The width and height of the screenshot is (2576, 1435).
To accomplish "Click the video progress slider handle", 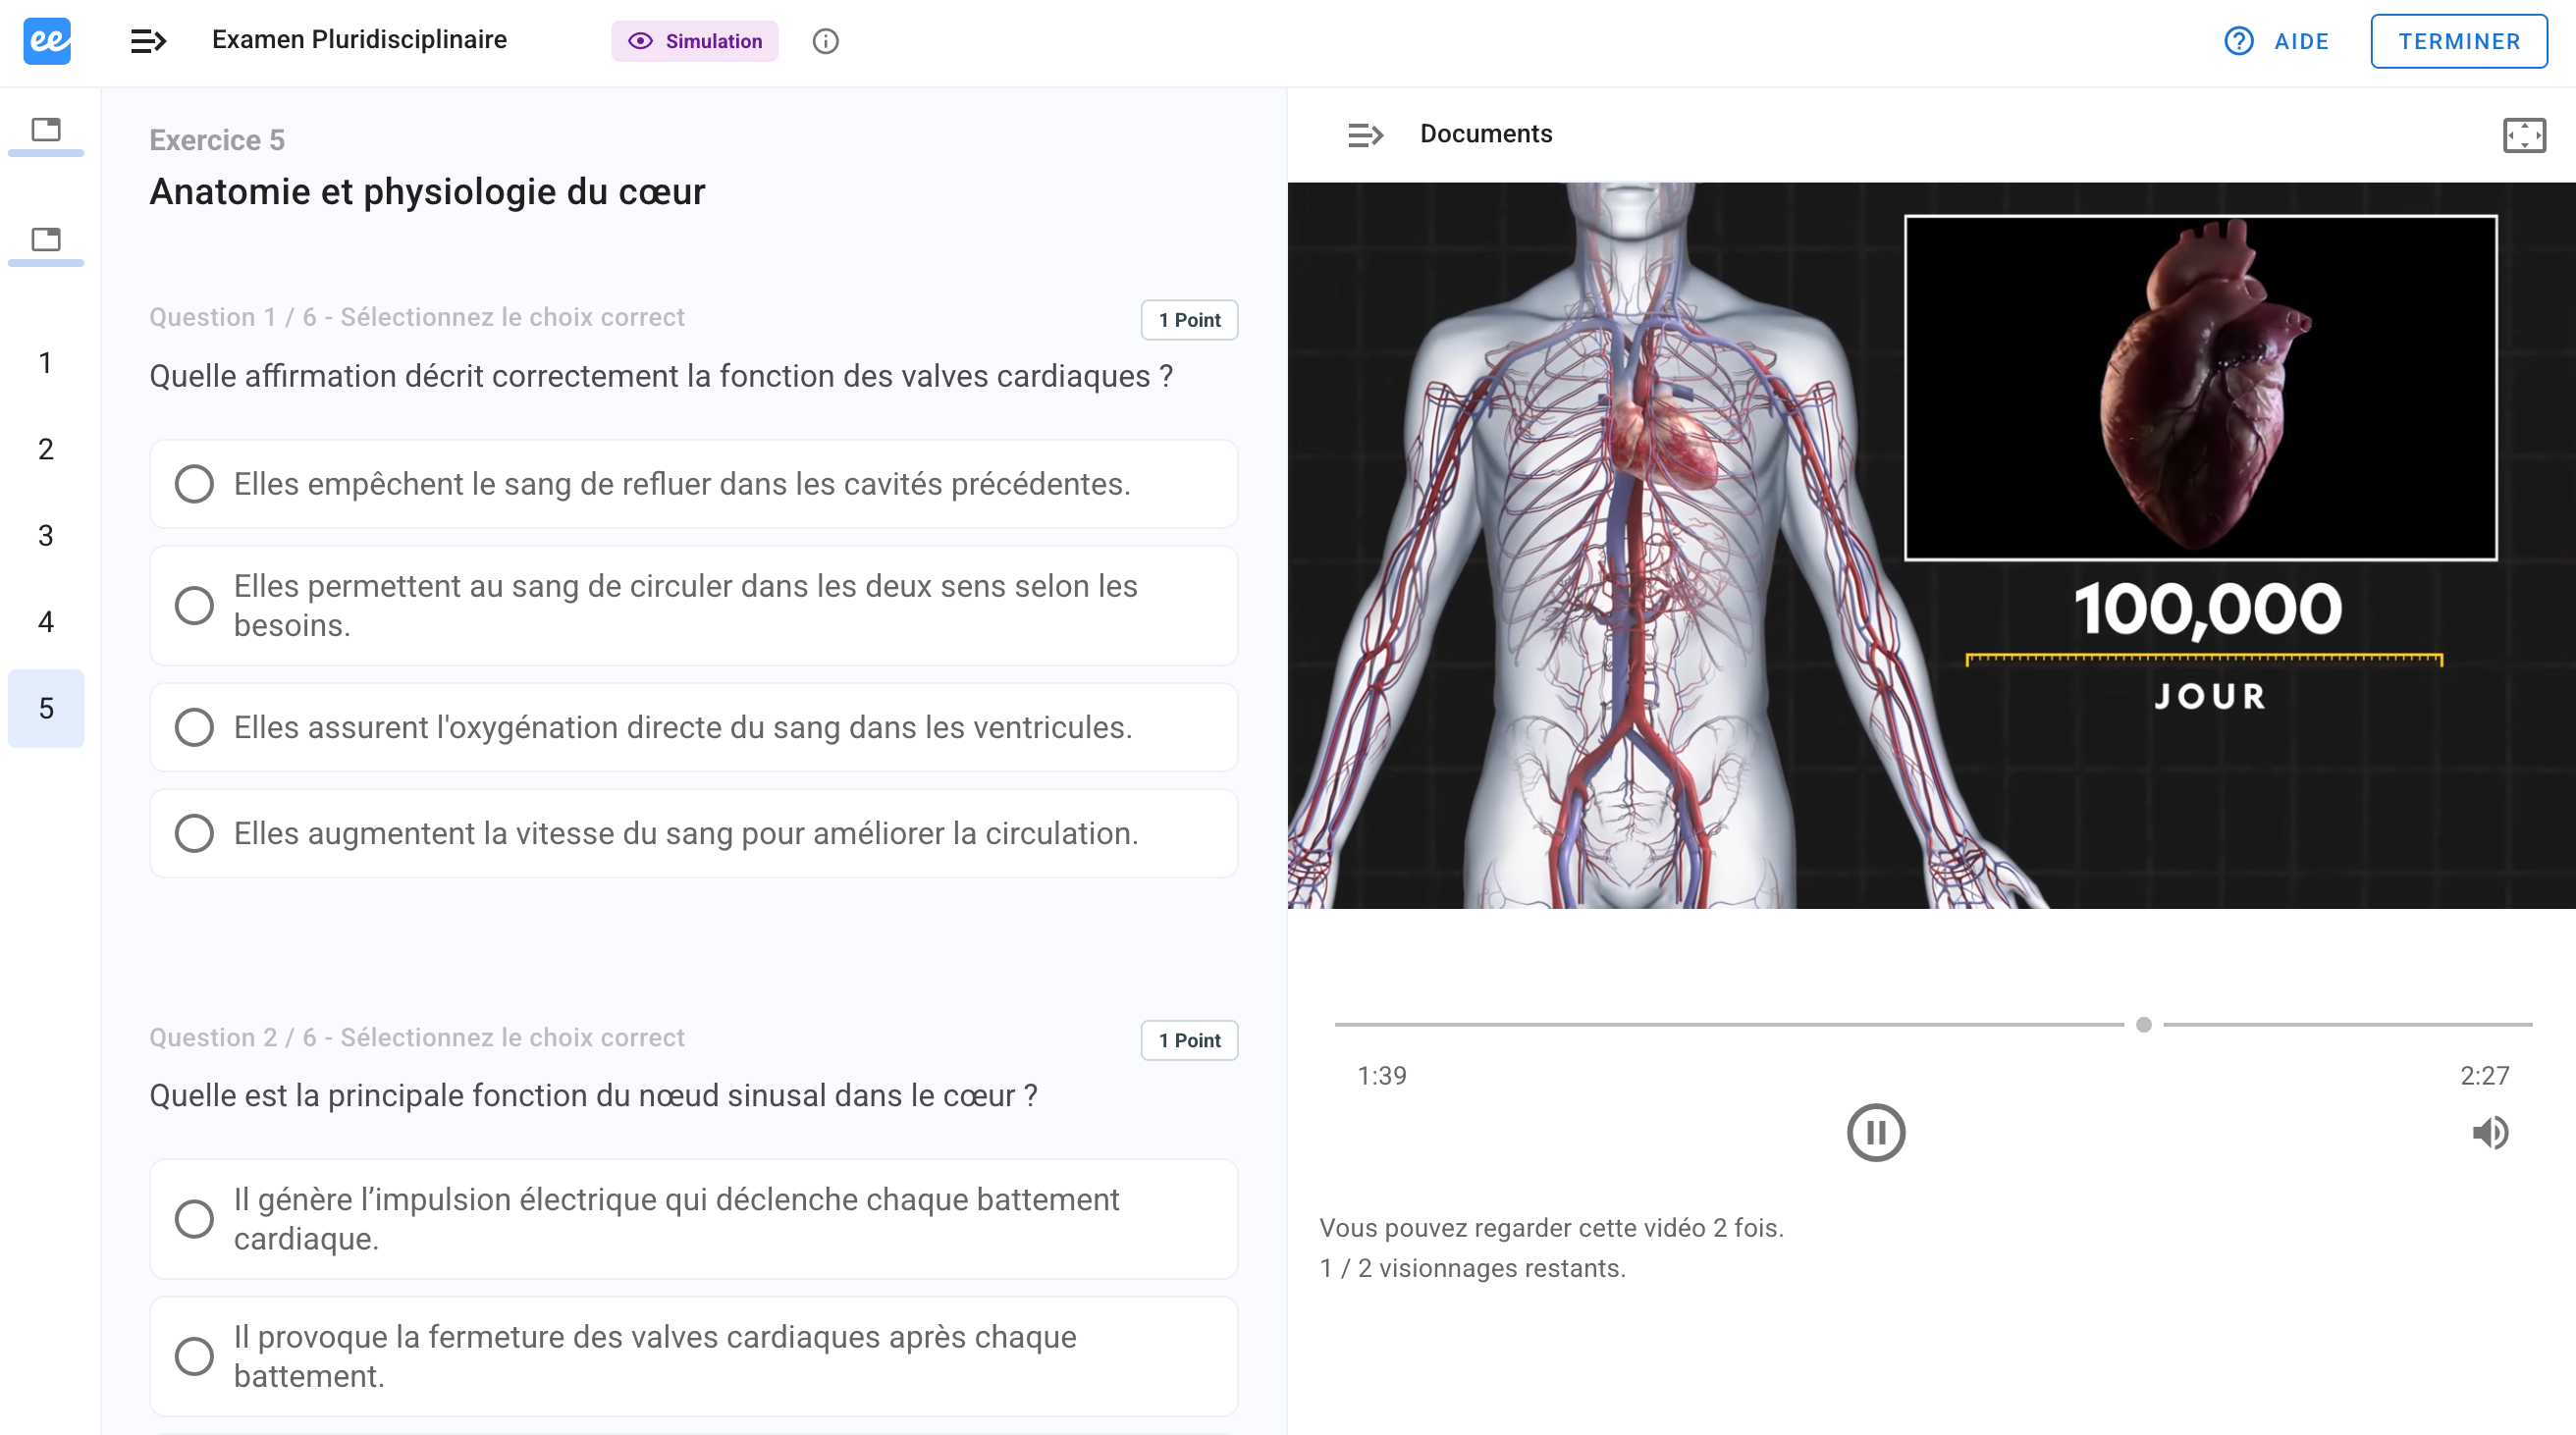I will click(2143, 1025).
